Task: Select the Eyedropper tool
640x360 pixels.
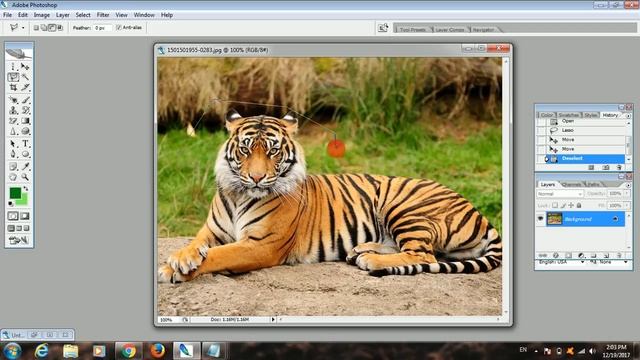Action: tap(25, 167)
